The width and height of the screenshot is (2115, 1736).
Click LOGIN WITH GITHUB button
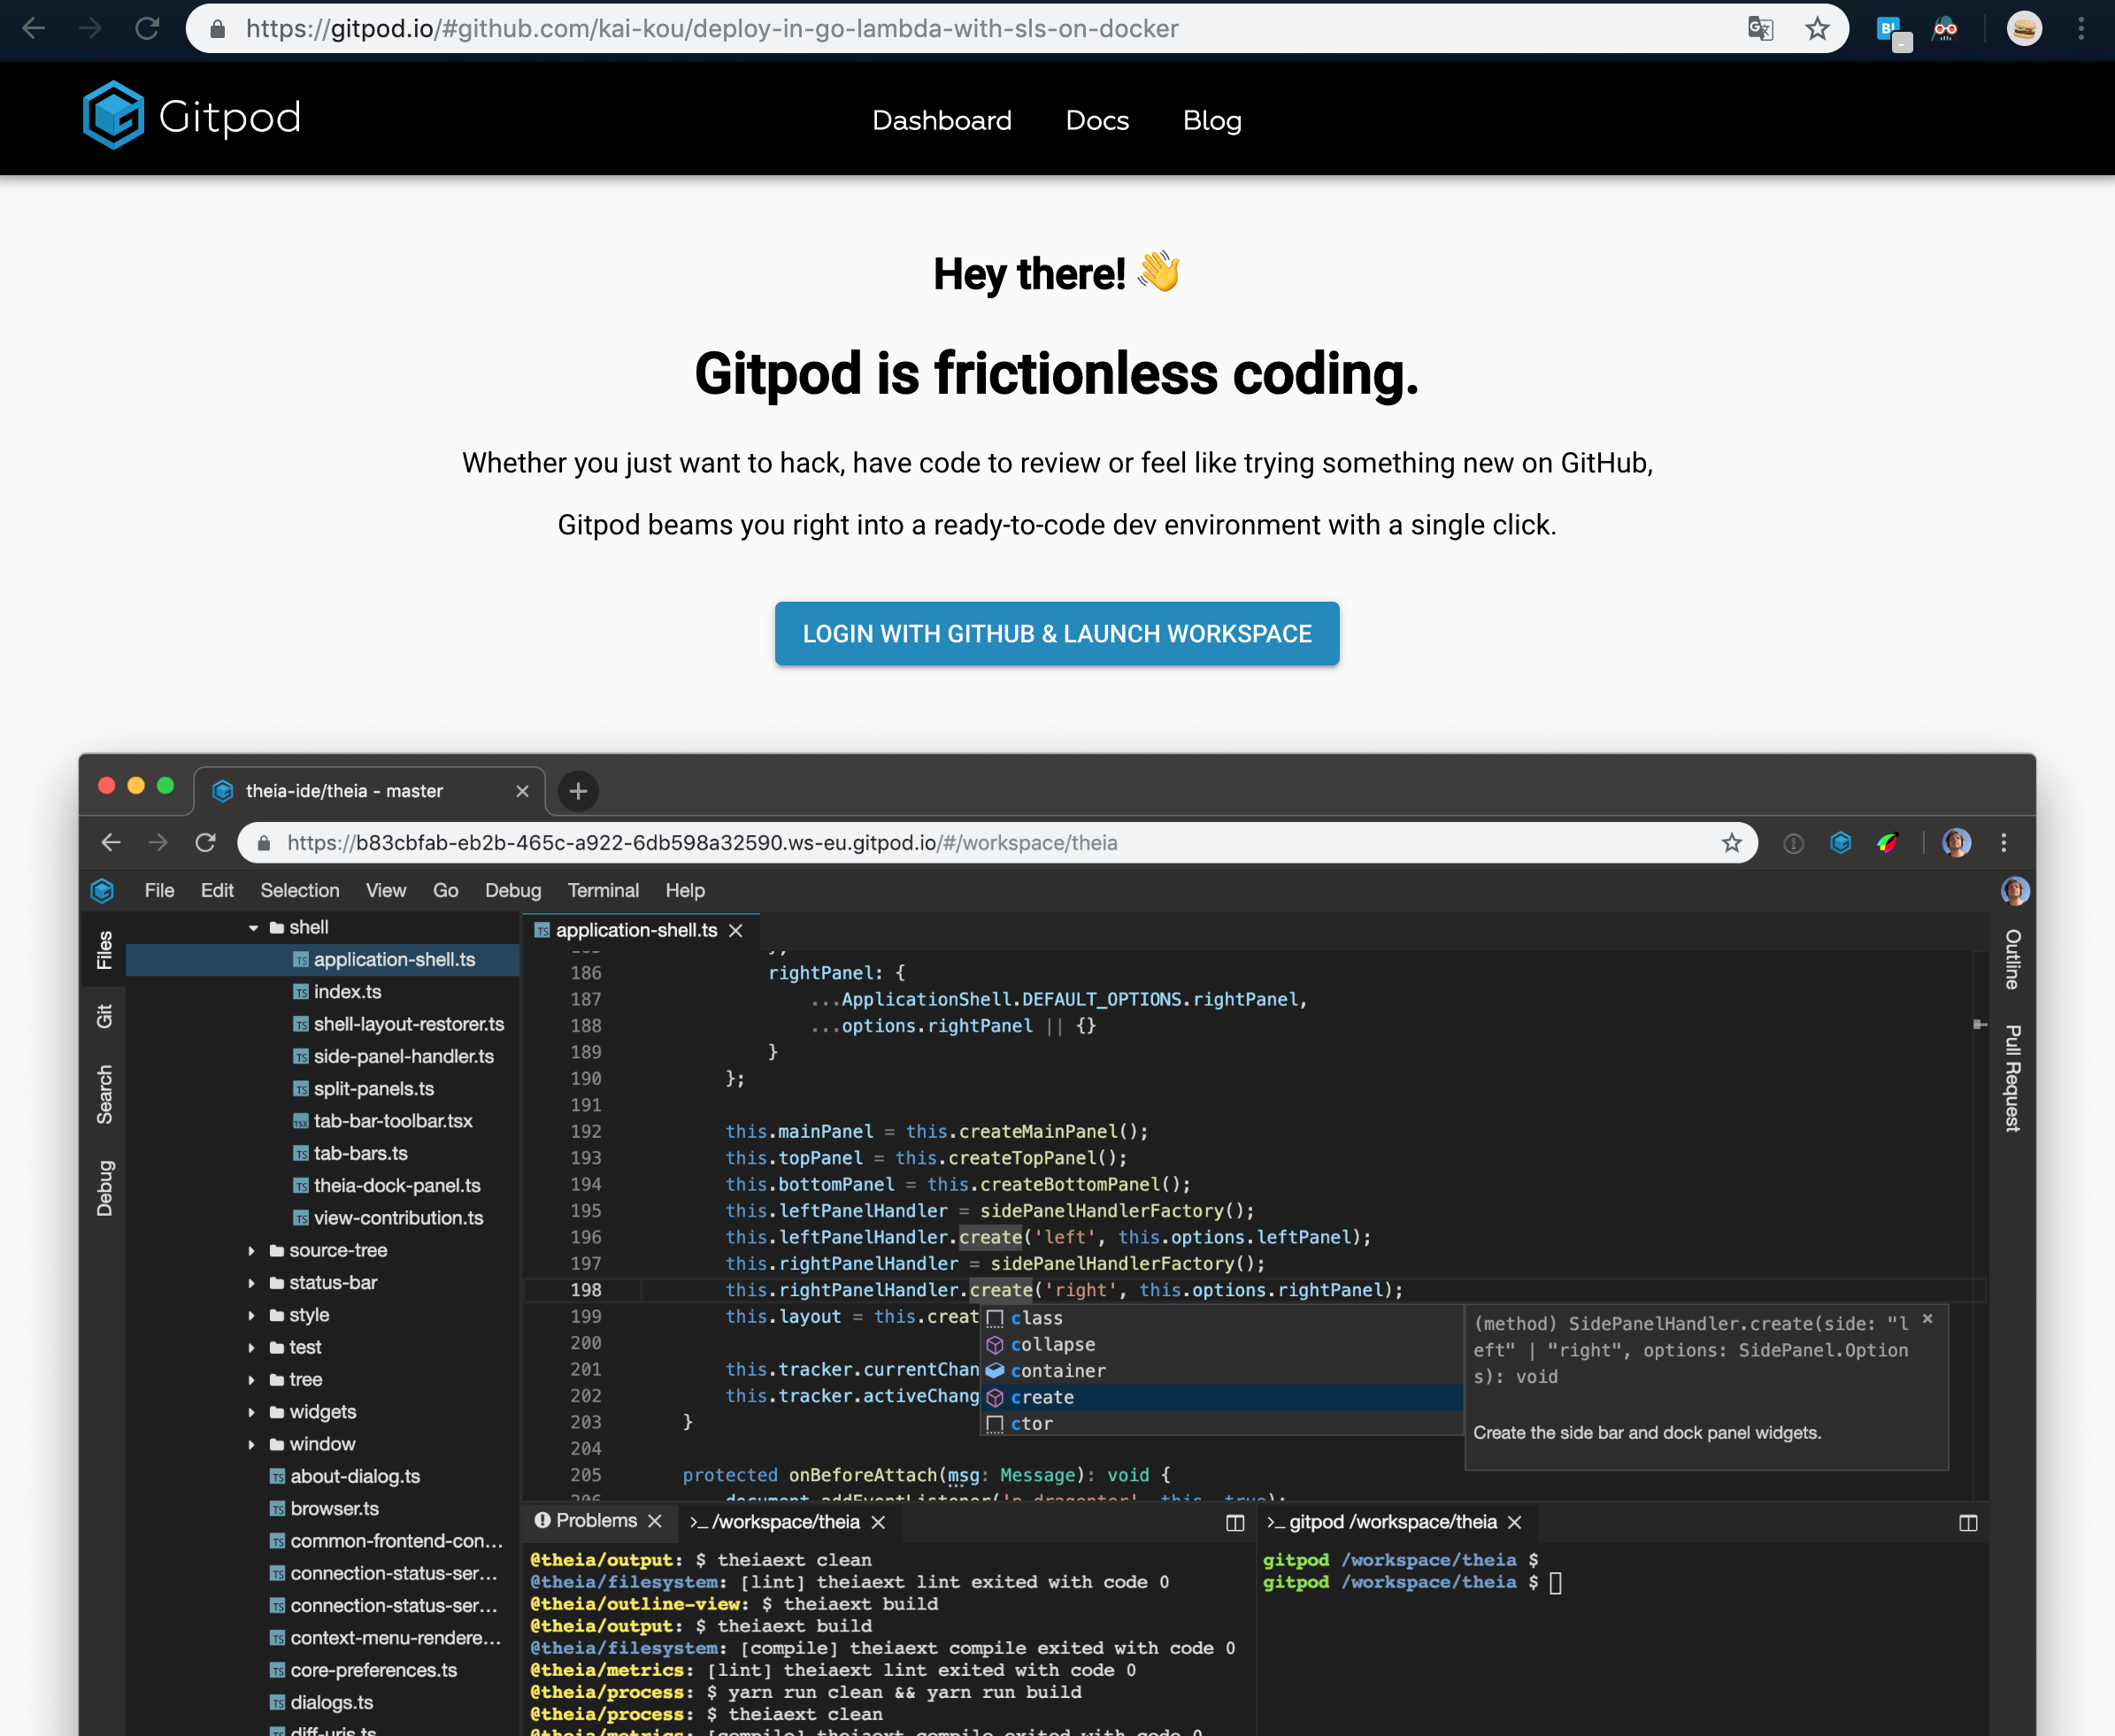pyautogui.click(x=1057, y=633)
